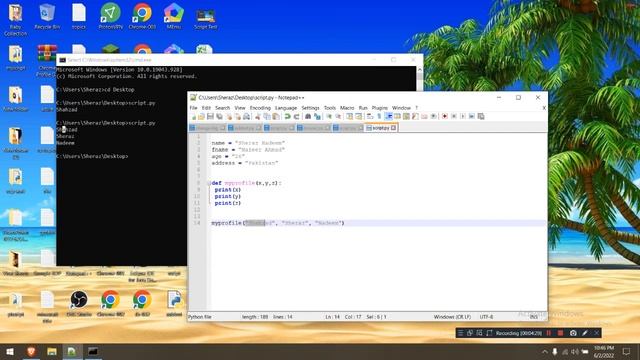The height and width of the screenshot is (360, 640).
Task: Collapse the def myprofile fold marker
Action: 209,183
